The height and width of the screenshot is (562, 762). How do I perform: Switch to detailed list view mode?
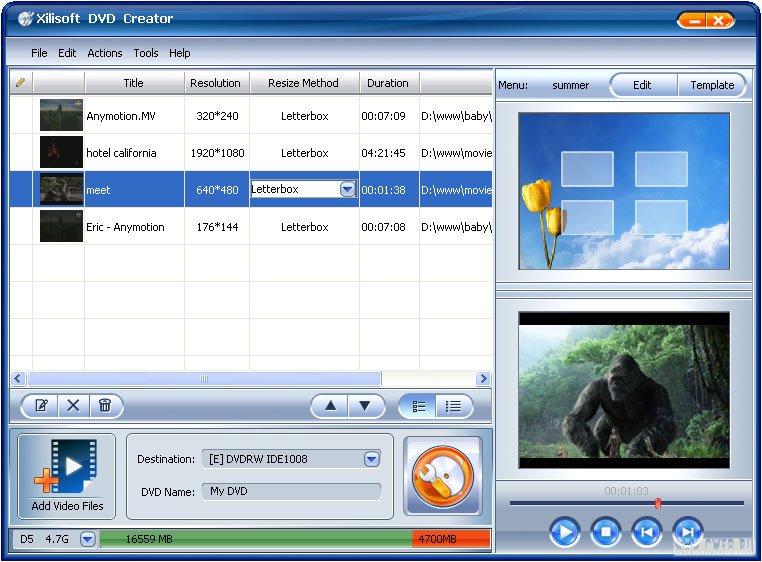point(453,406)
